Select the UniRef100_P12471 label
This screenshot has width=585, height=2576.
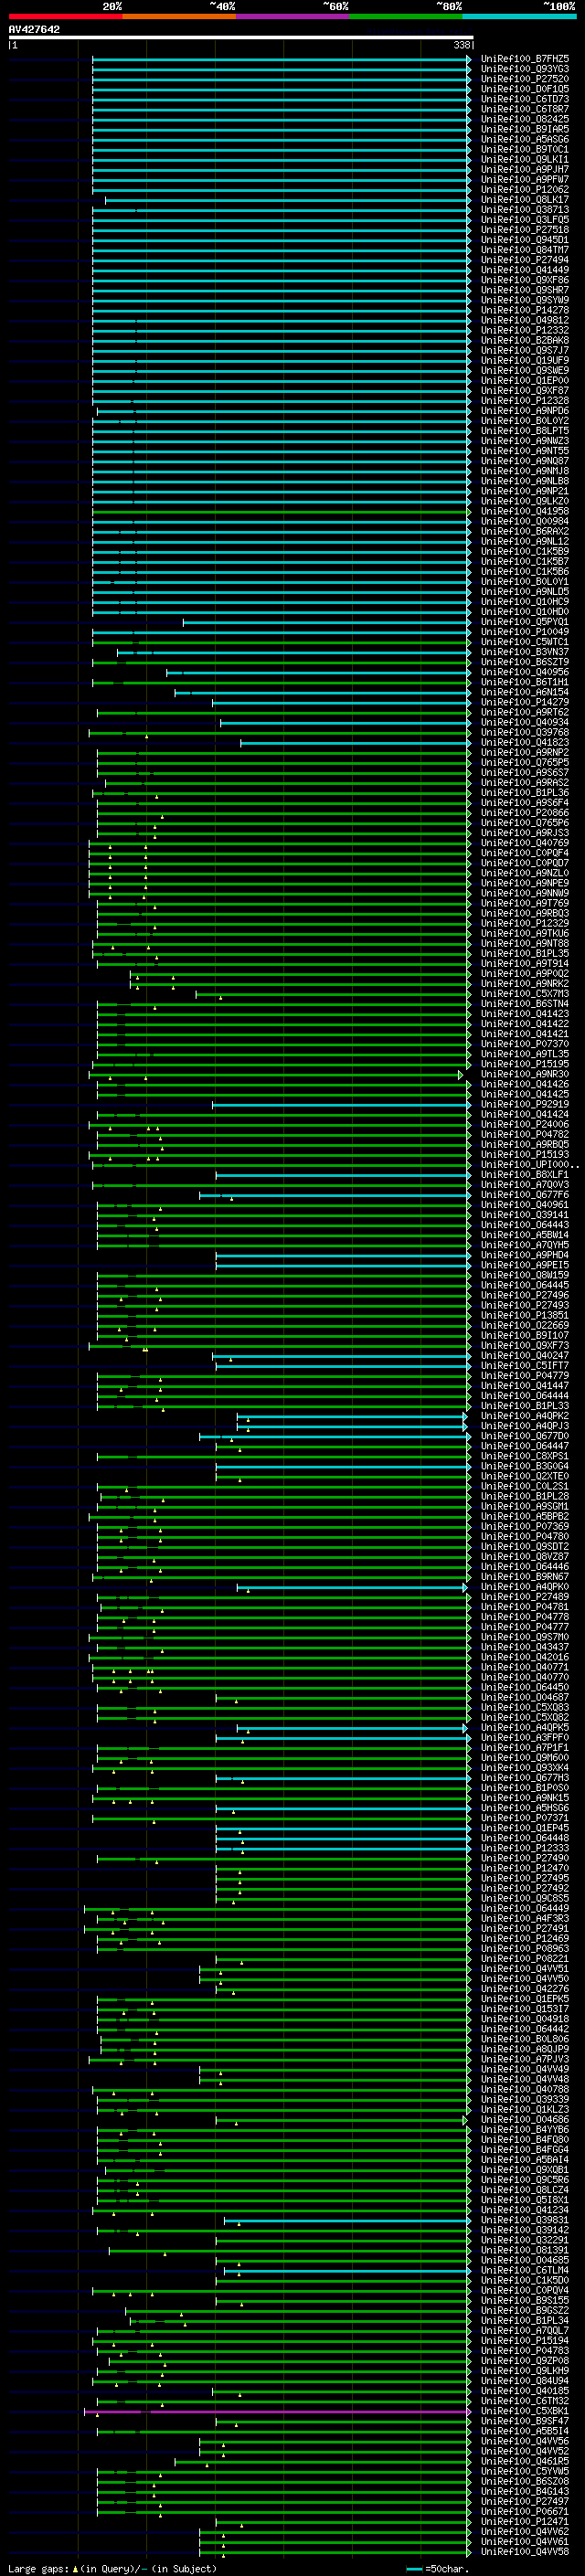525,2521
